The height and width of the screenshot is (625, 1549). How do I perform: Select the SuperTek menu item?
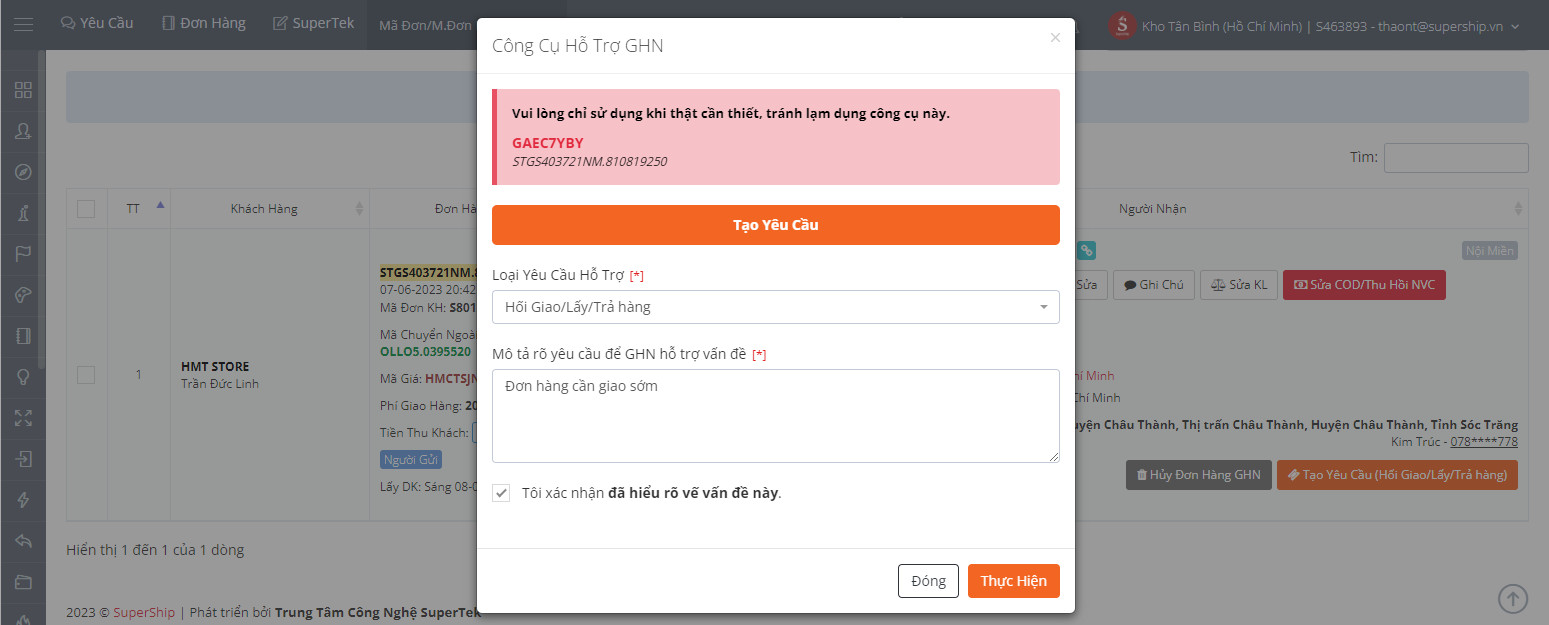(313, 22)
